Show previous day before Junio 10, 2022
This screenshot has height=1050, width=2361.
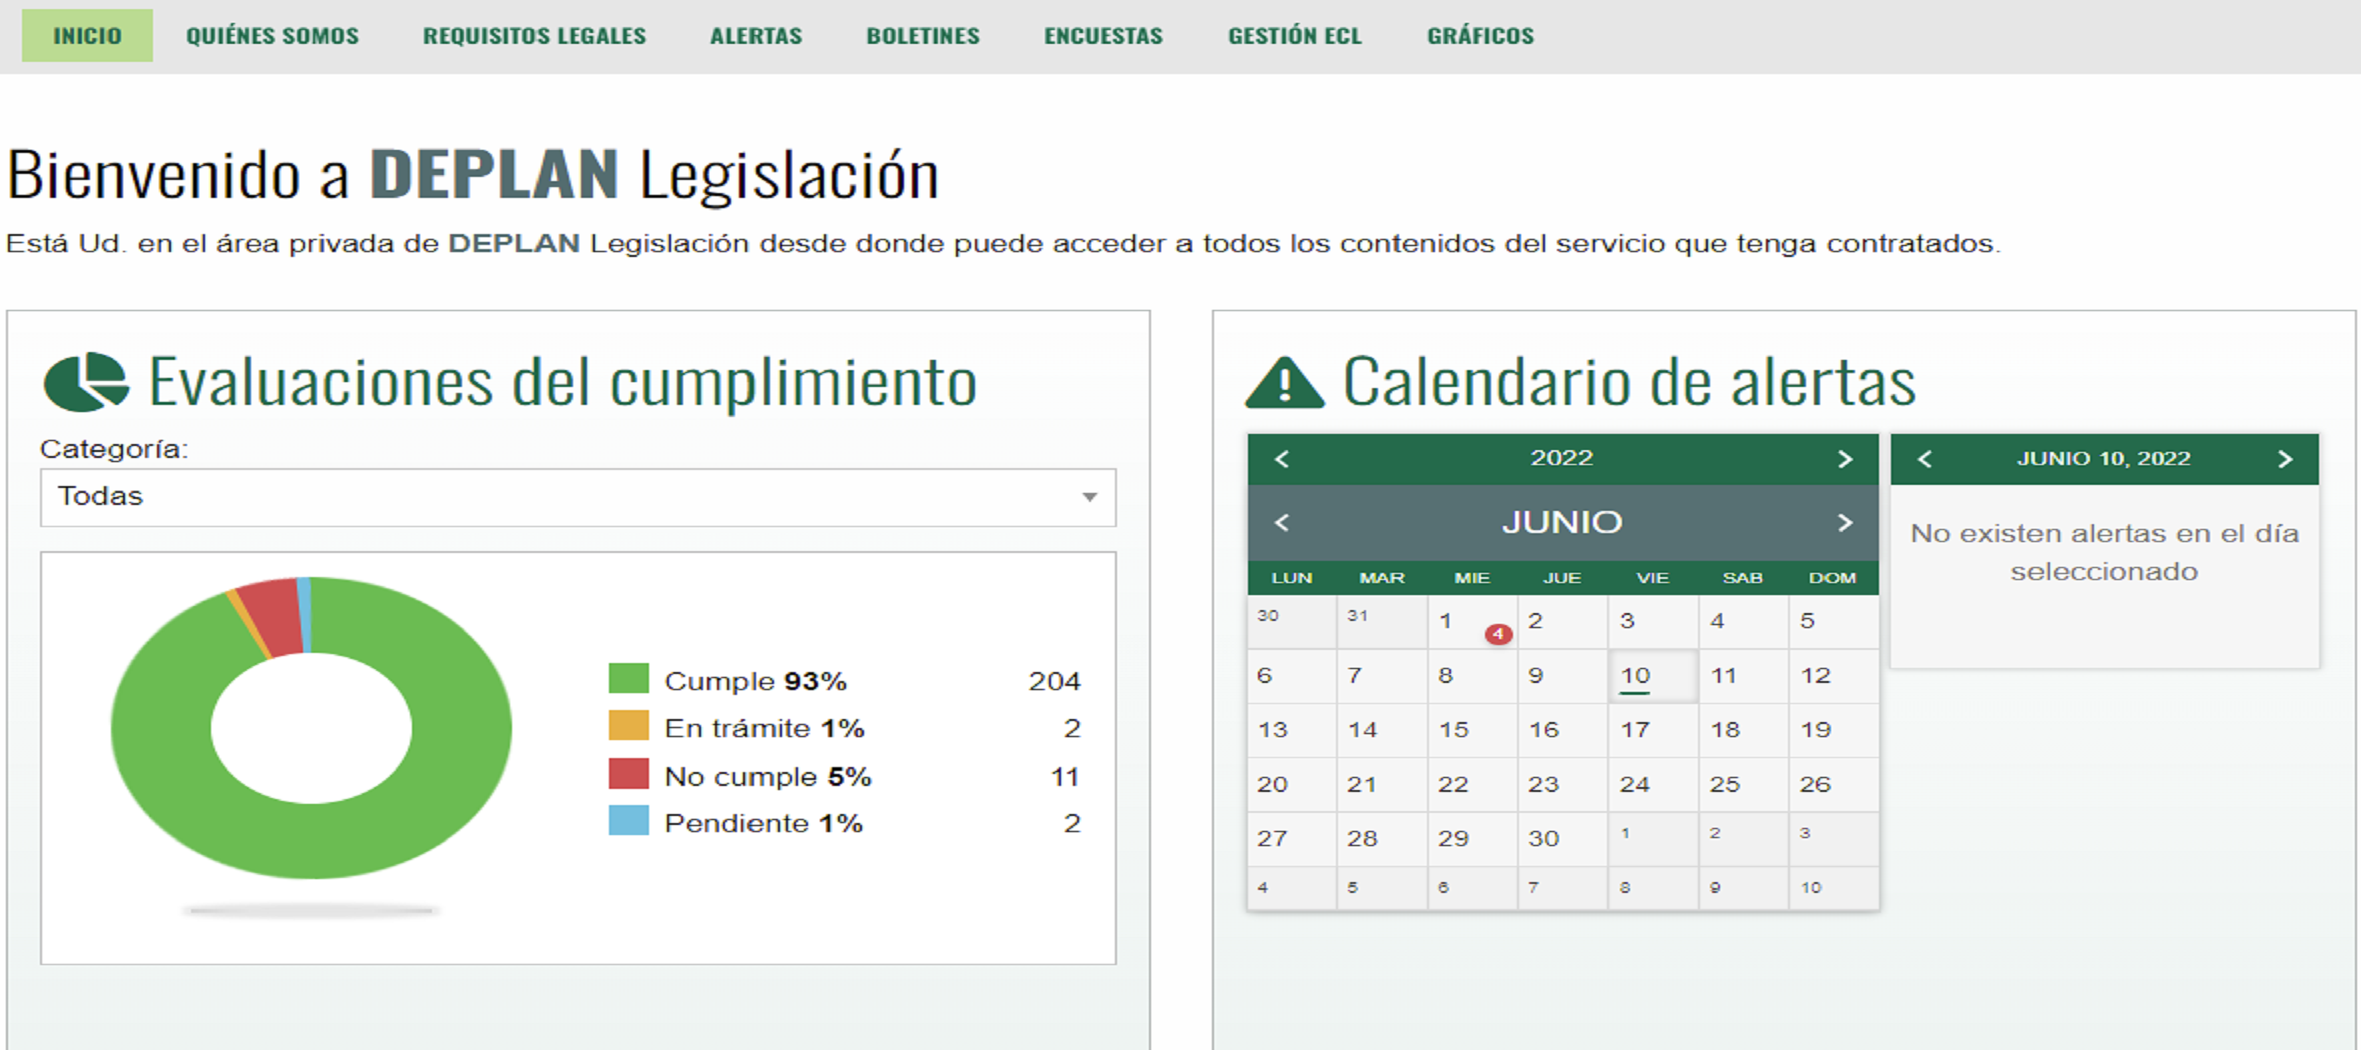pyautogui.click(x=1924, y=459)
